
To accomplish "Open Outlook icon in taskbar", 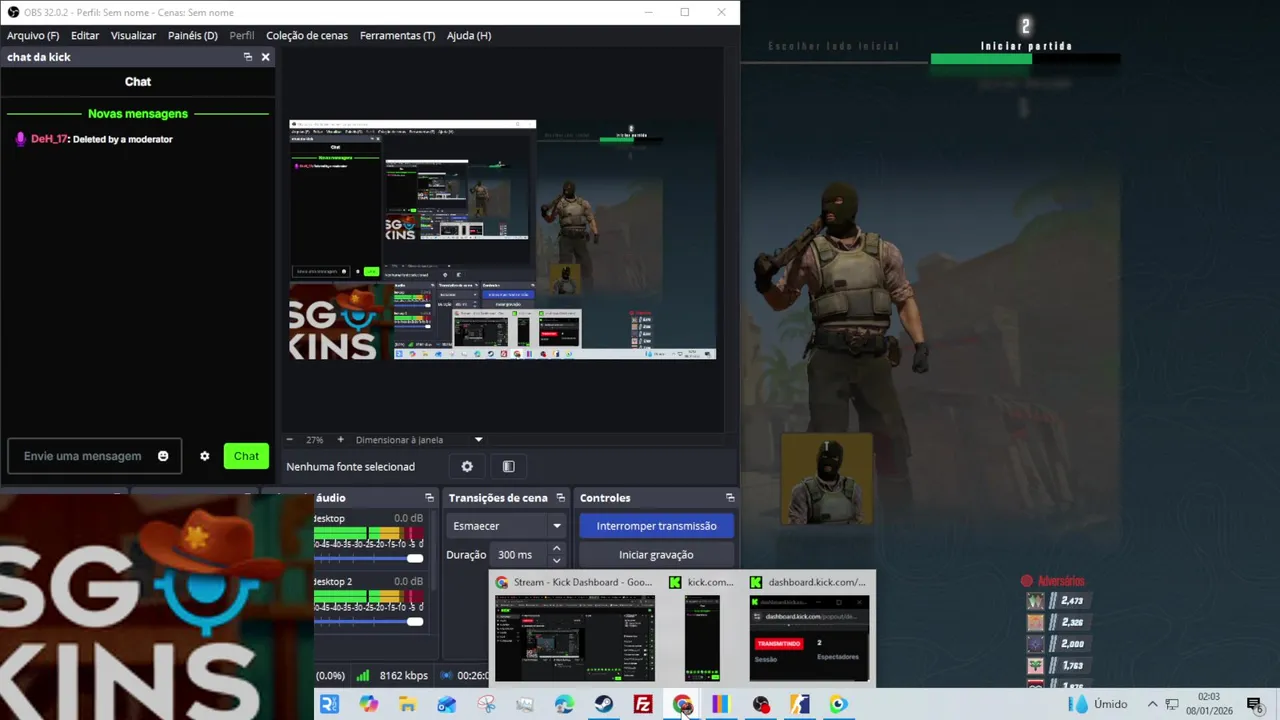I will click(446, 704).
